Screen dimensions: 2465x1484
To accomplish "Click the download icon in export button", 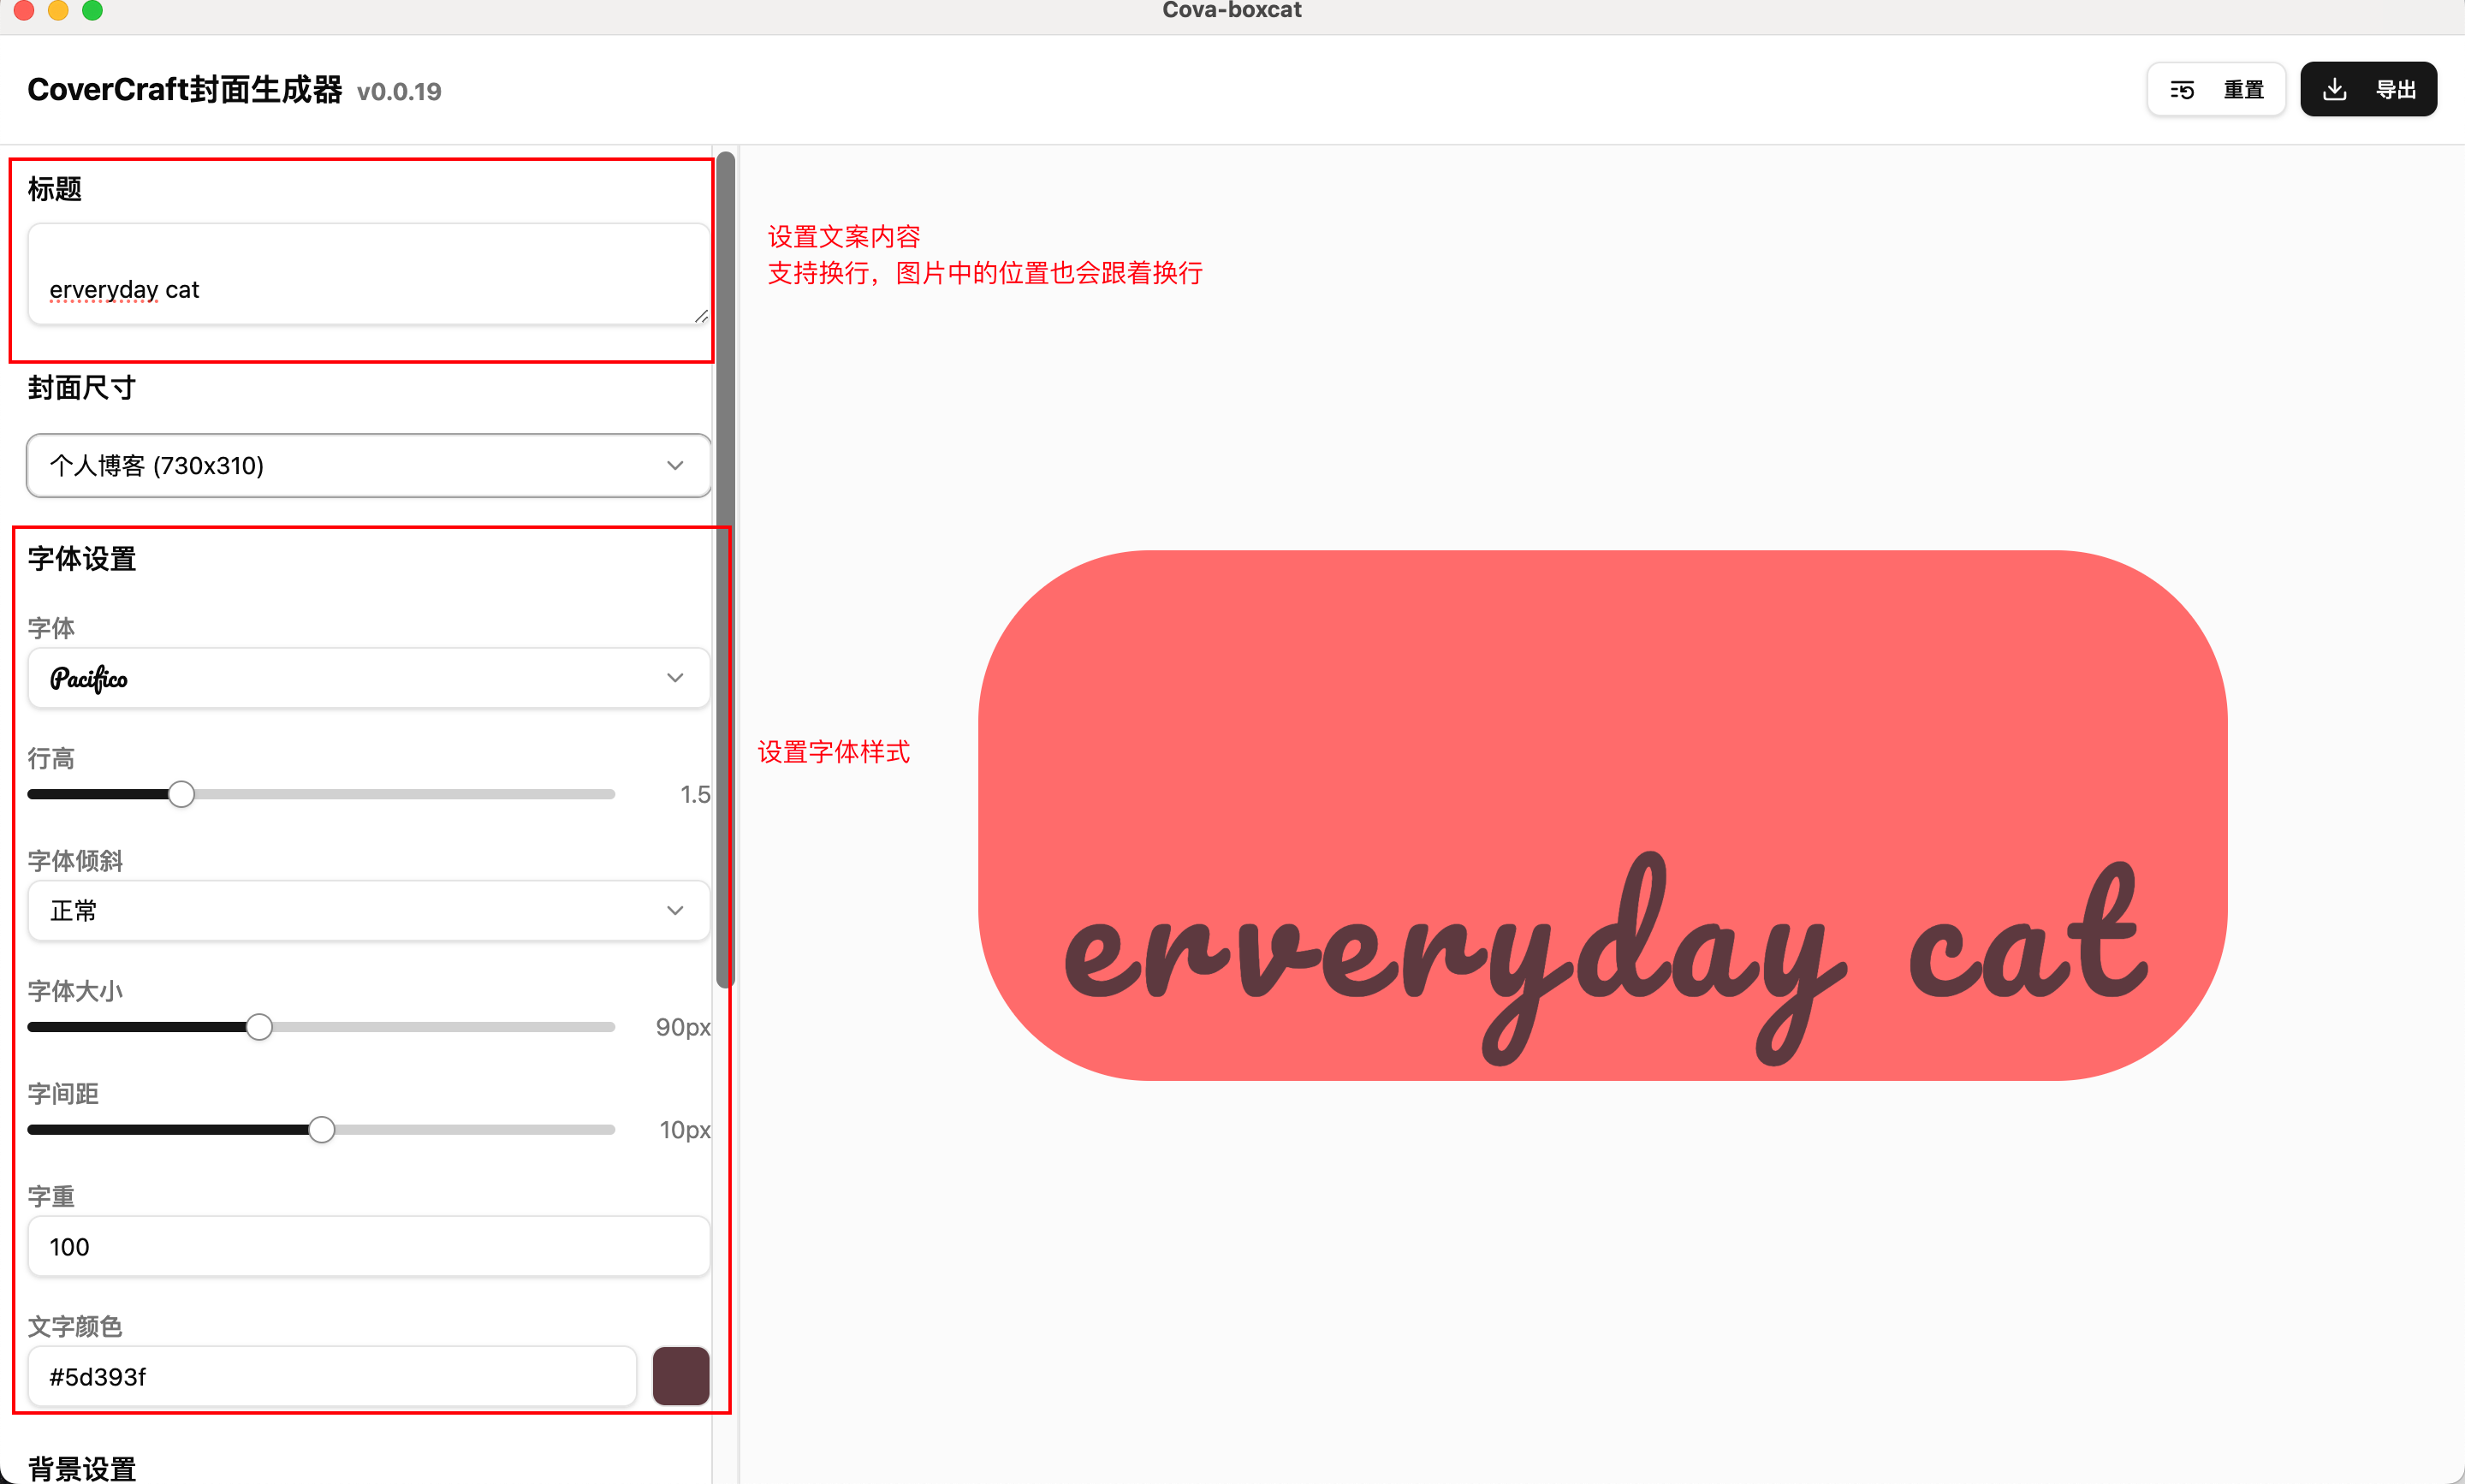I will [x=2334, y=90].
